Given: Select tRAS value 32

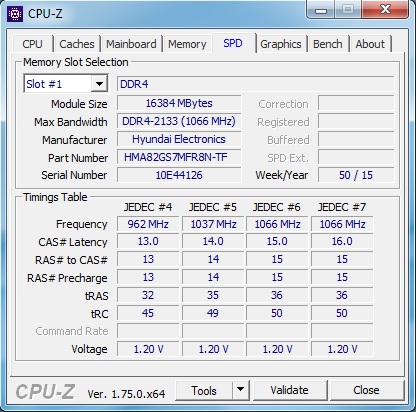Looking at the screenshot, I should pos(148,295).
